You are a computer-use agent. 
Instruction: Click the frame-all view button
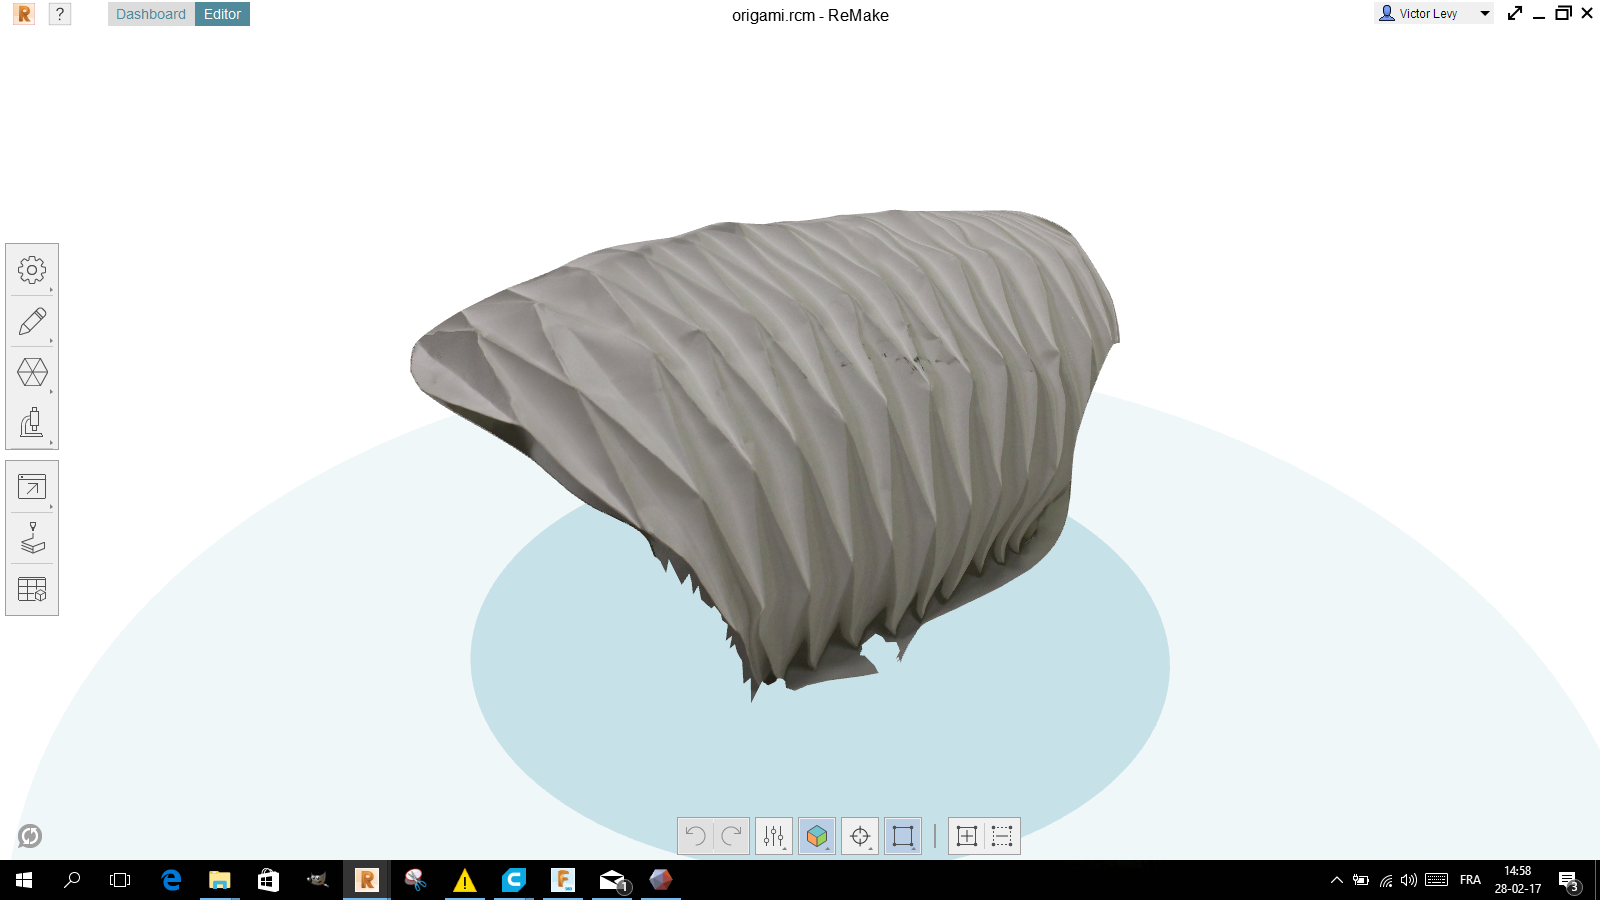(967, 836)
